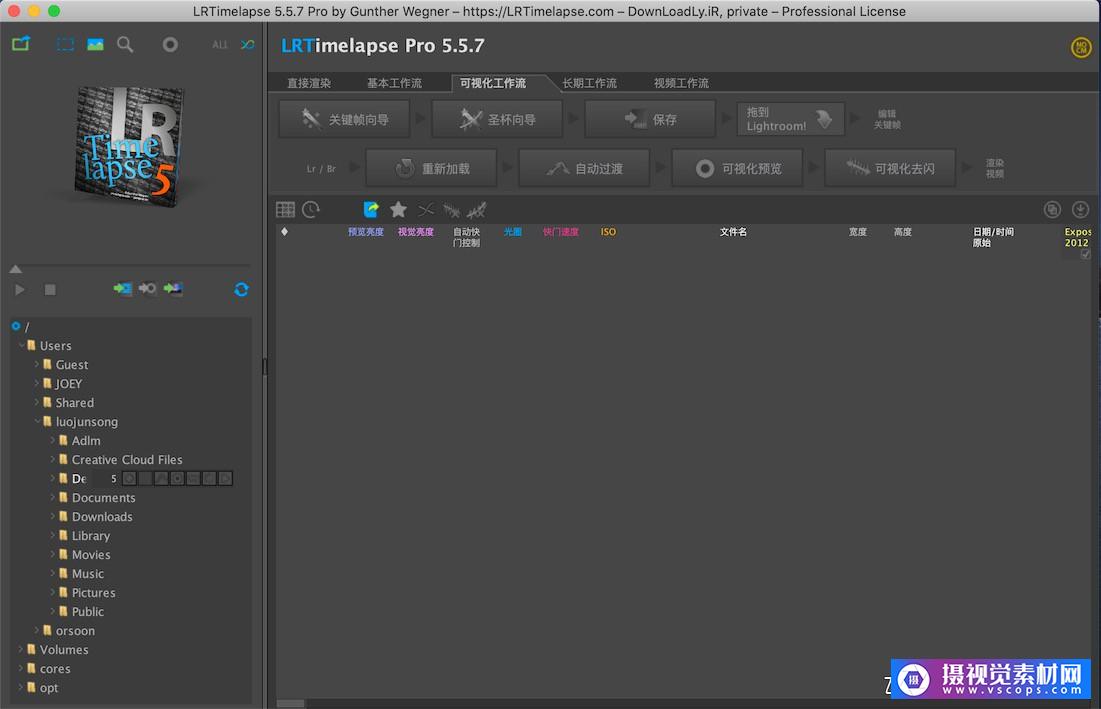
Task: Click the green open-folder icon in left toolbar
Action: coord(21,44)
